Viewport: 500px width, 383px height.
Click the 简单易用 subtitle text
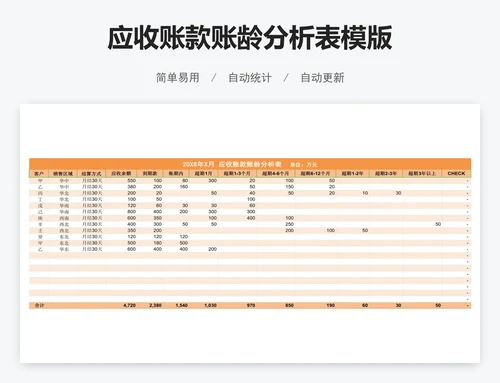pos(178,78)
